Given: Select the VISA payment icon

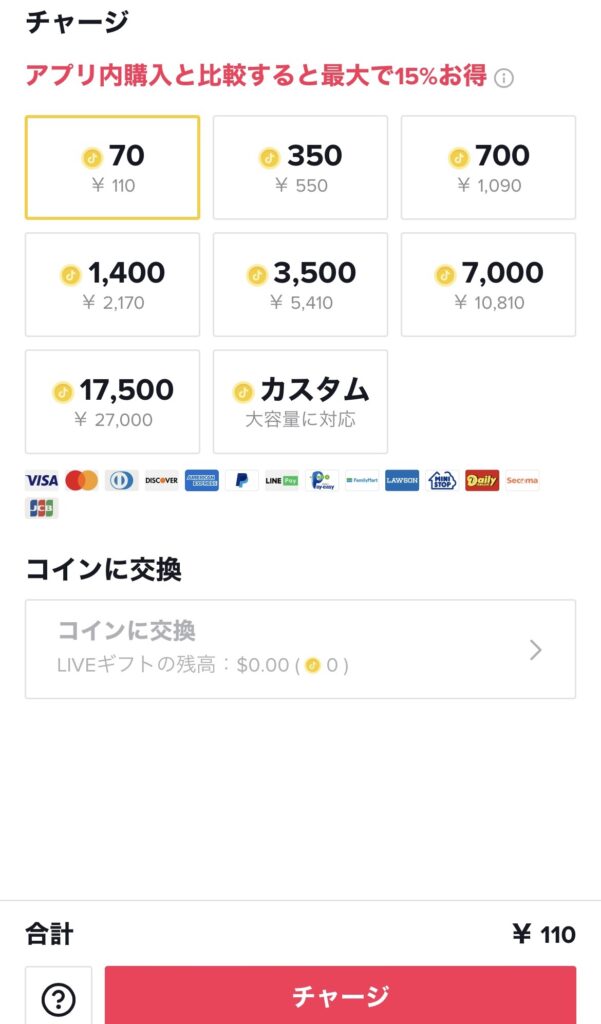Looking at the screenshot, I should (x=41, y=480).
